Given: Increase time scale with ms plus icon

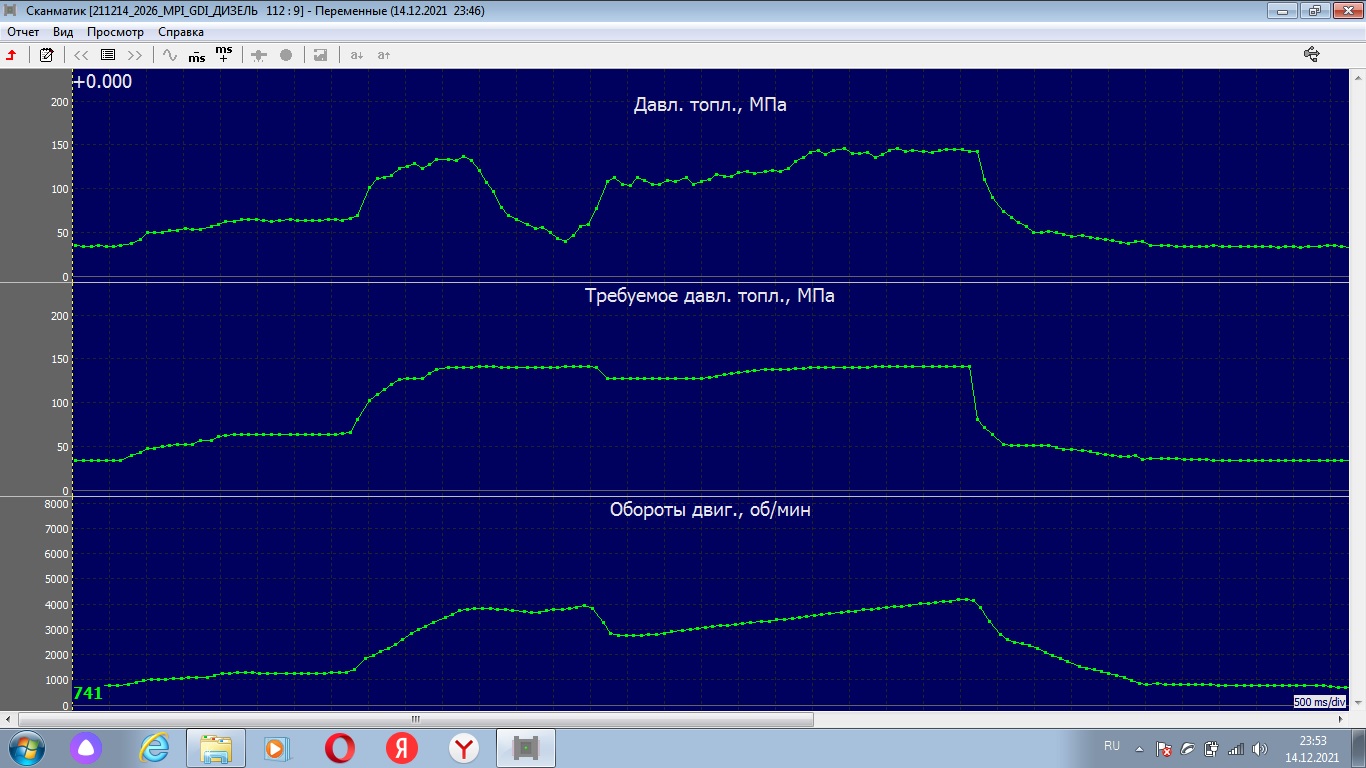Looking at the screenshot, I should [224, 54].
